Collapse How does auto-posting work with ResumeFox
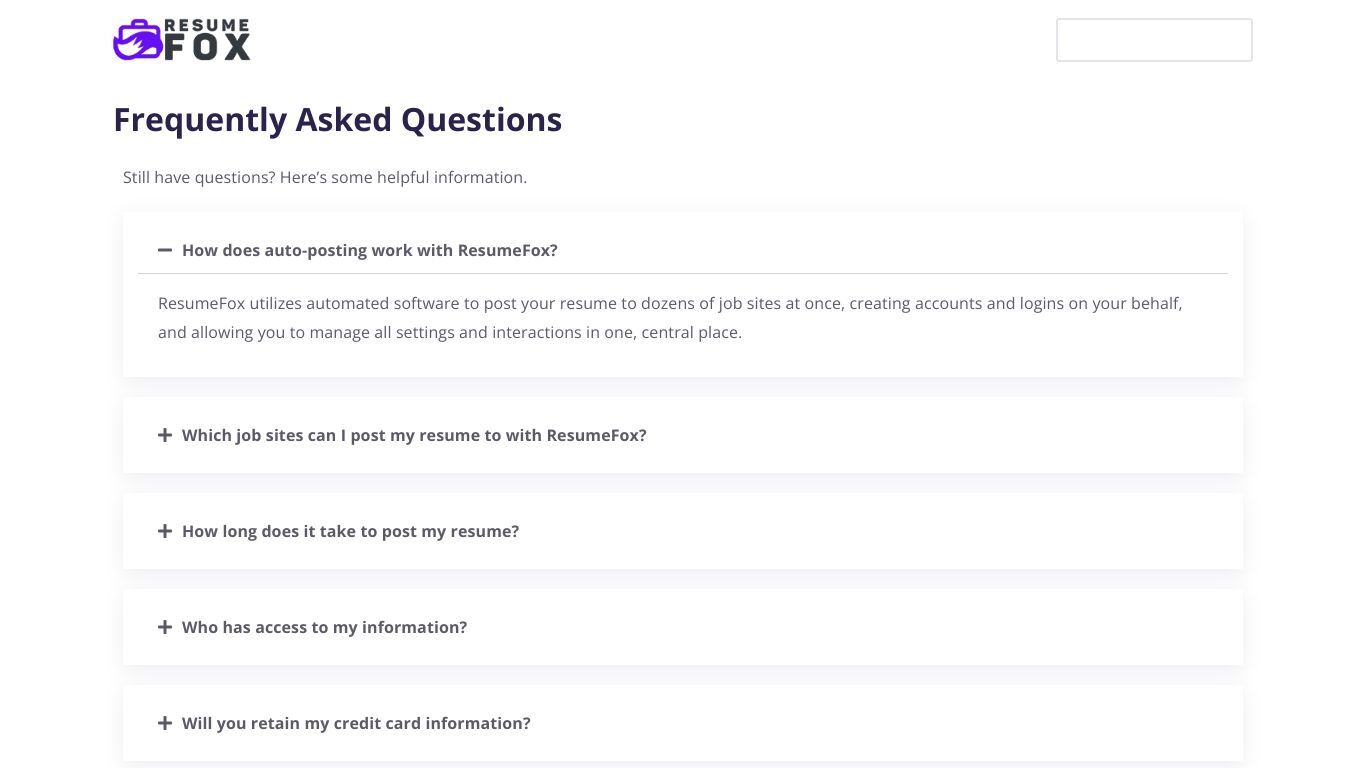The image size is (1366, 768). coord(370,250)
